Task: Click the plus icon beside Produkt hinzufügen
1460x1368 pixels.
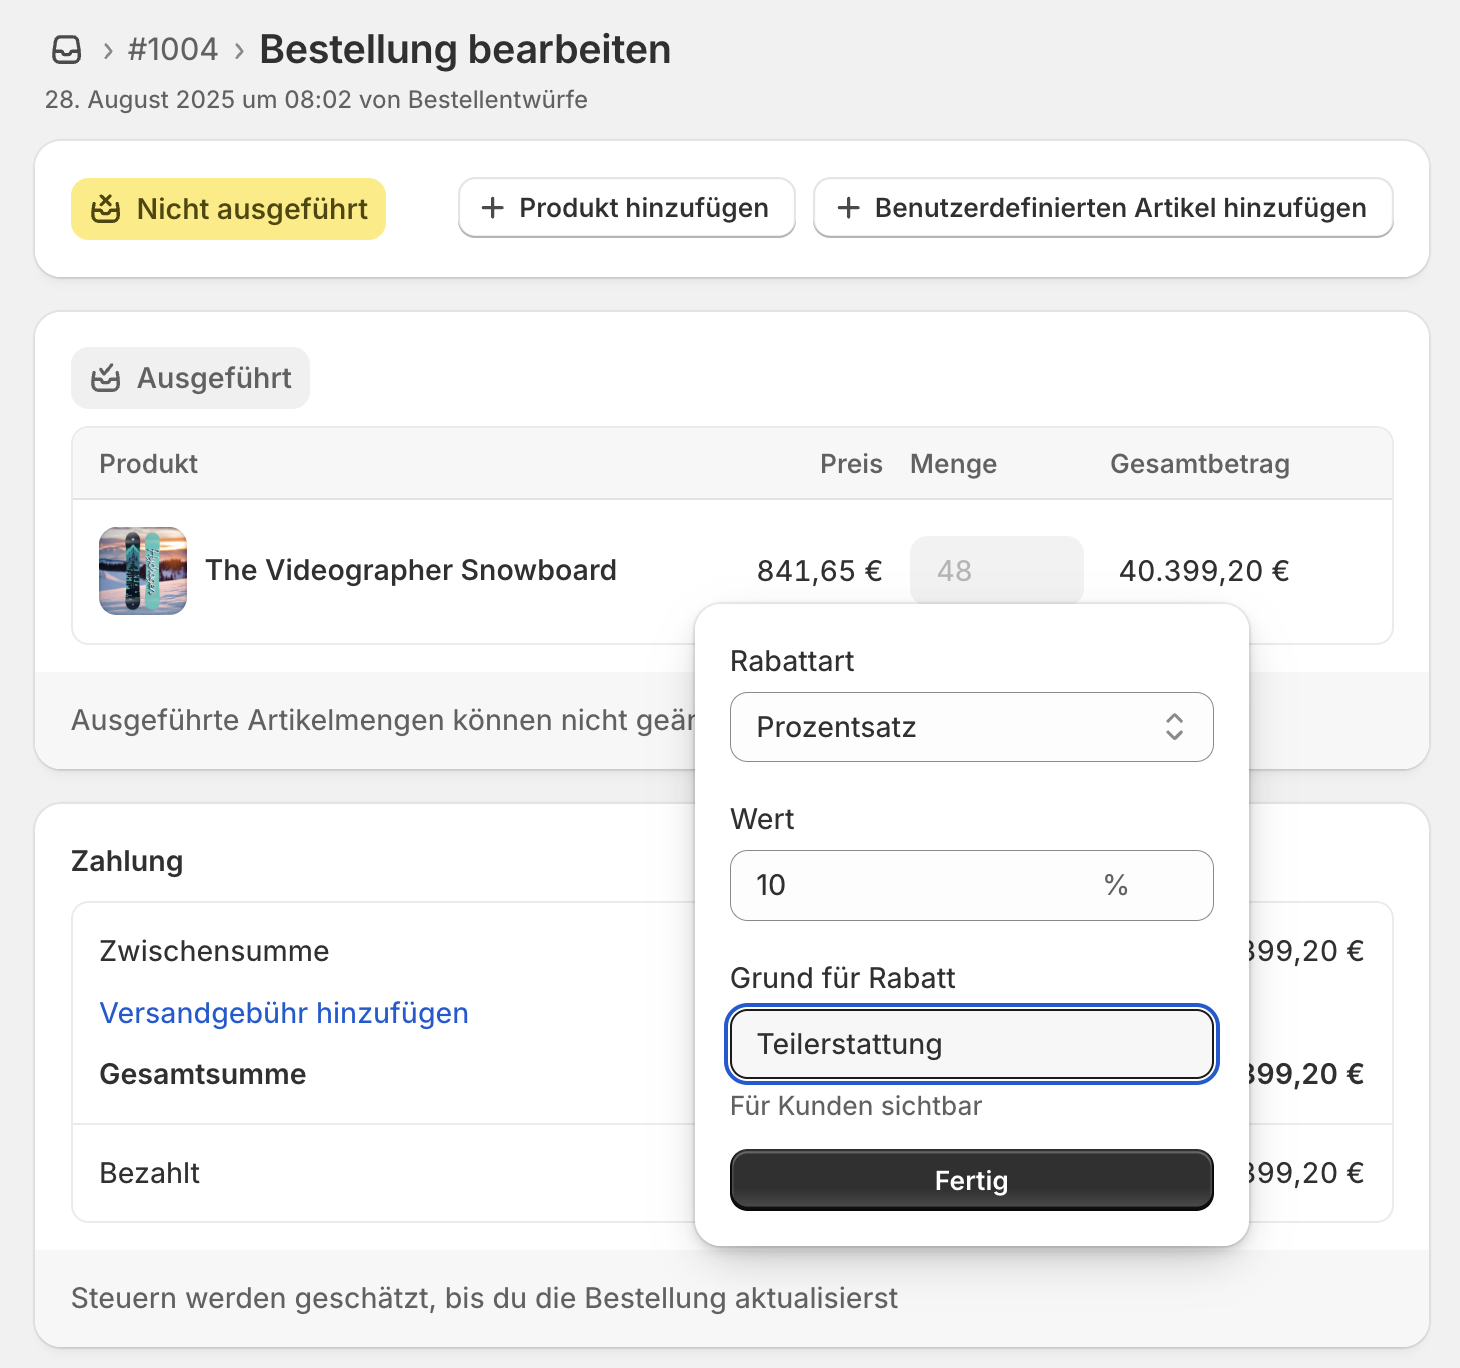Action: coord(492,208)
